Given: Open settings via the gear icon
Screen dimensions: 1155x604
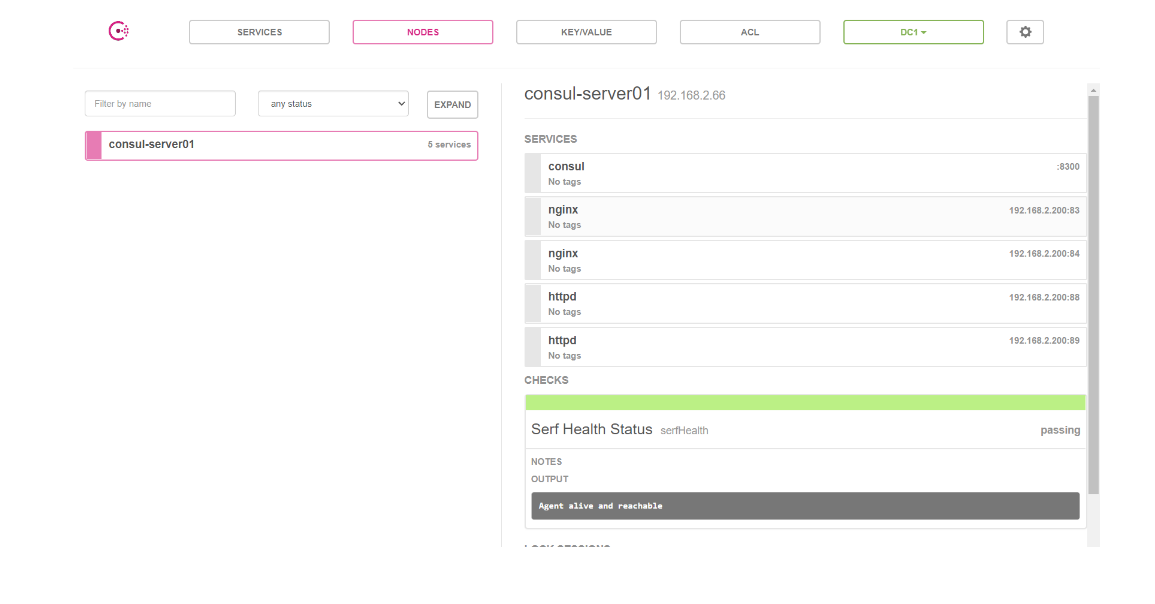Looking at the screenshot, I should 1025,32.
